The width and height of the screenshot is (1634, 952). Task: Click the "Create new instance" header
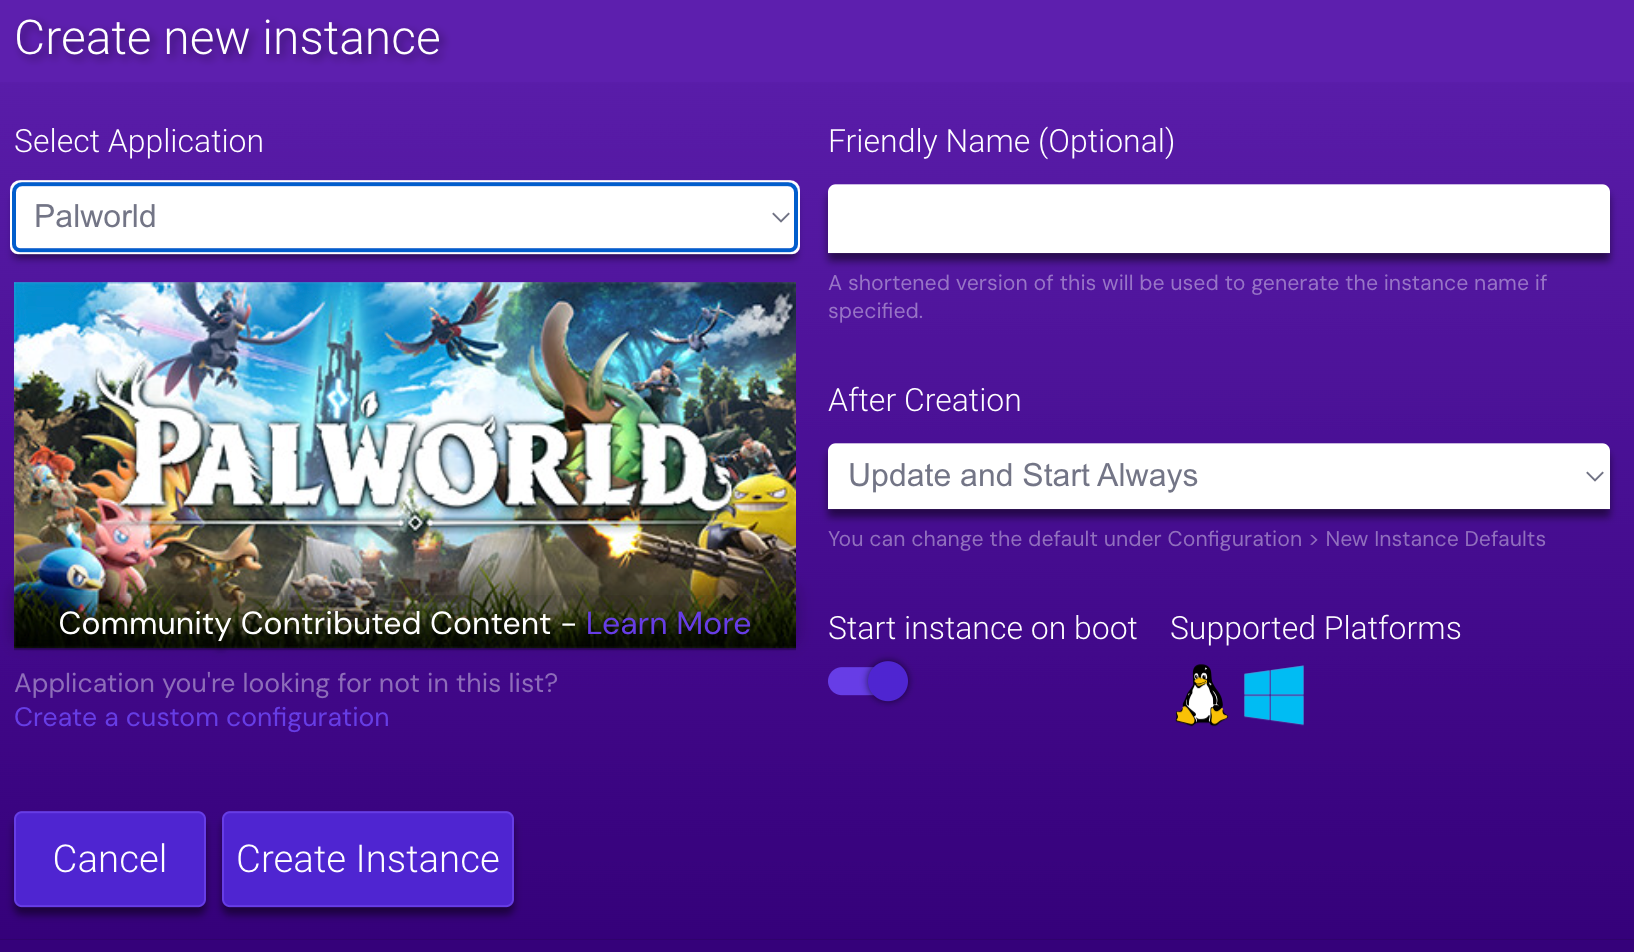[x=227, y=38]
